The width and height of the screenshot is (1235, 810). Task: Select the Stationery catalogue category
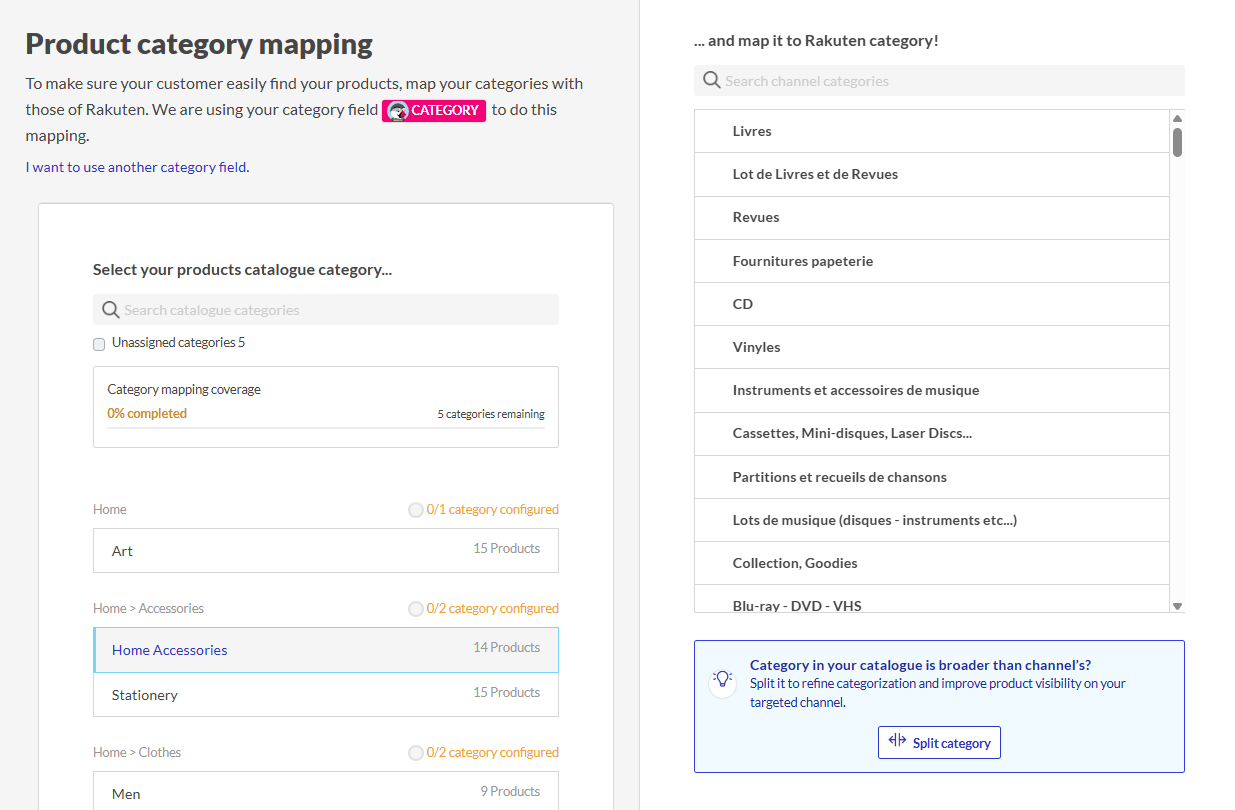coord(325,694)
